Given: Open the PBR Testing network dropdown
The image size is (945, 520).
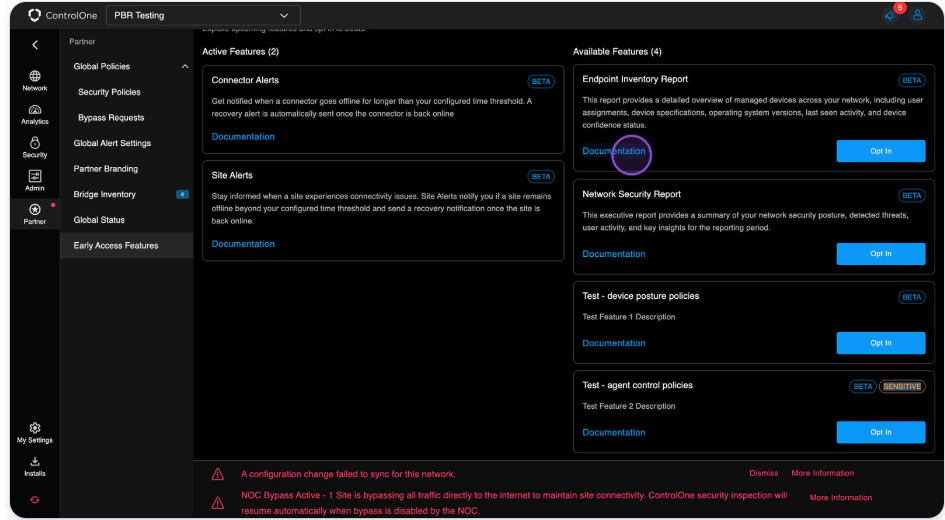Looking at the screenshot, I should (x=203, y=15).
